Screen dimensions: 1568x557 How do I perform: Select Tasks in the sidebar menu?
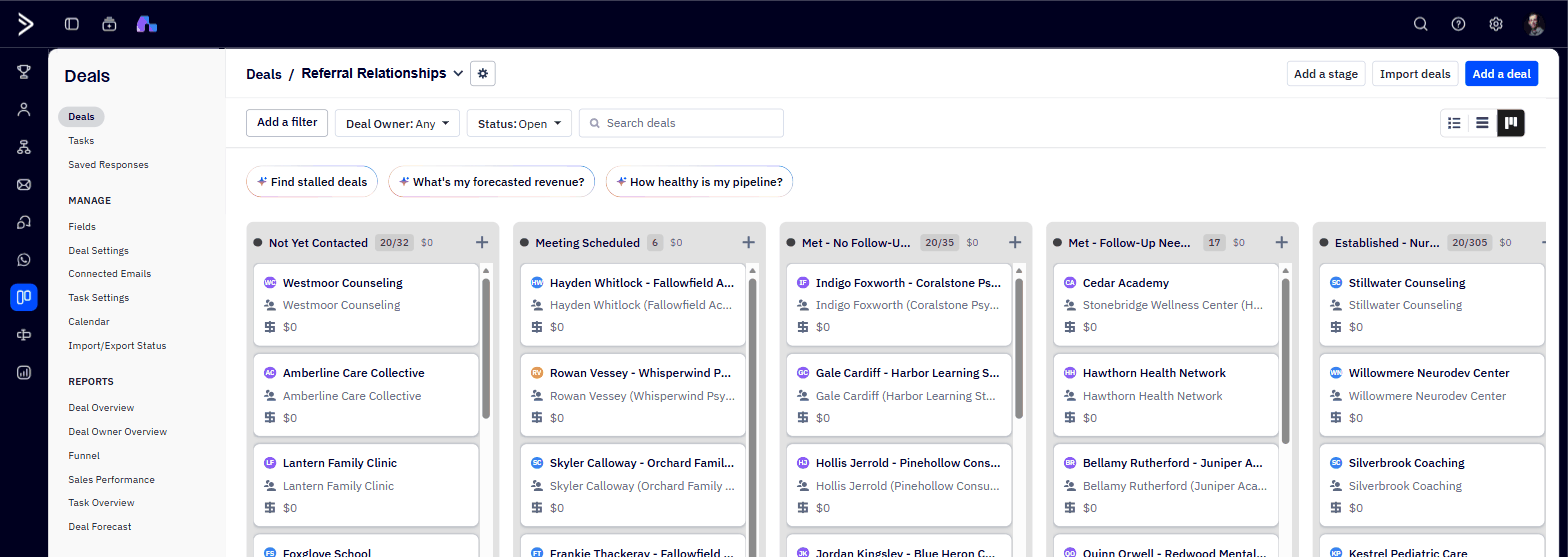tap(81, 141)
